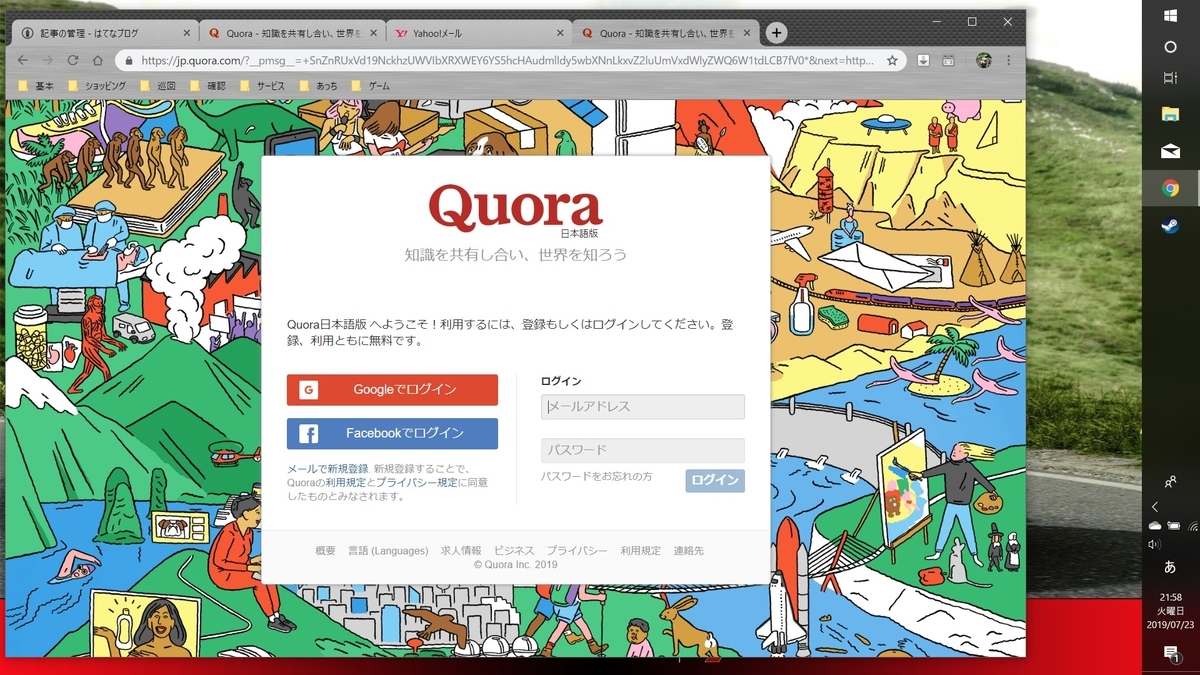This screenshot has width=1200, height=675.
Task: Click the メールで新規登録 link
Action: tap(328, 469)
